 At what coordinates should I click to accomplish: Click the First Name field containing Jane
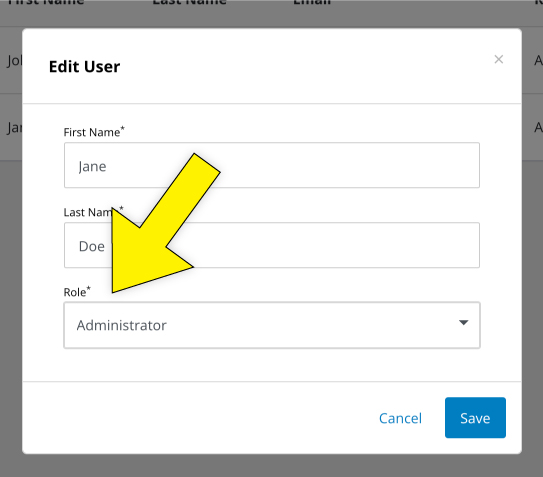(x=272, y=165)
